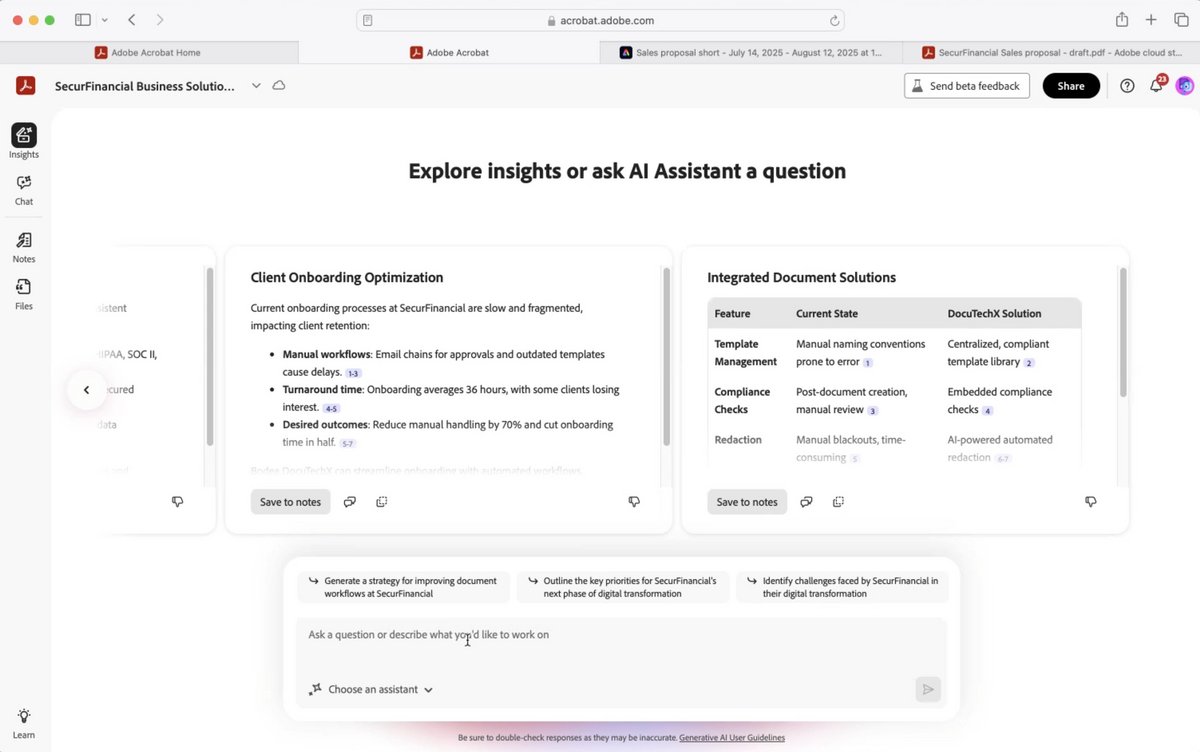This screenshot has width=1200, height=752.
Task: Click the Adobe Acrobat logo icon
Action: pyautogui.click(x=25, y=86)
